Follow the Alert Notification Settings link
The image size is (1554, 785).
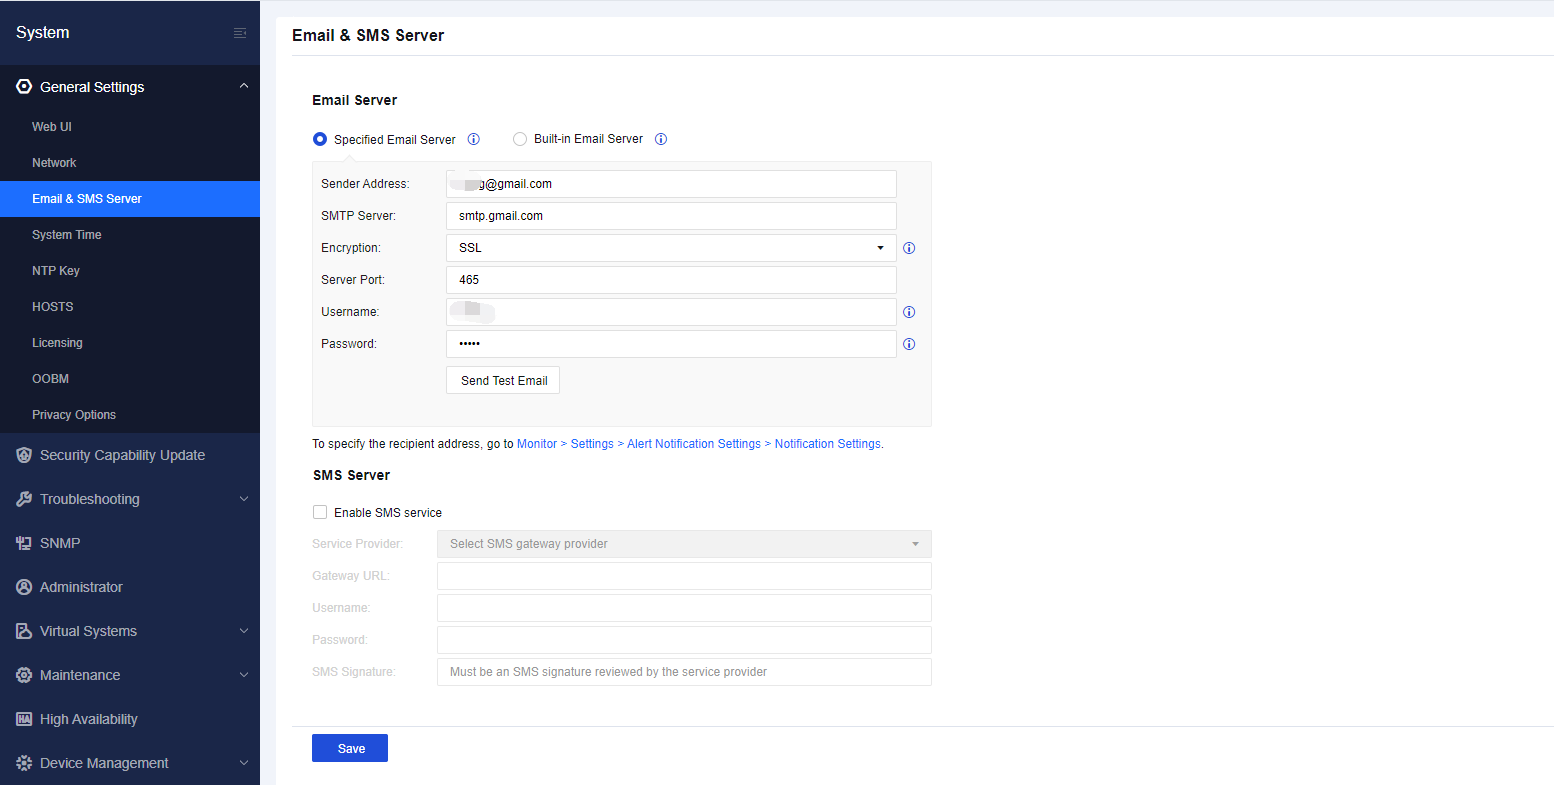pyautogui.click(x=693, y=444)
